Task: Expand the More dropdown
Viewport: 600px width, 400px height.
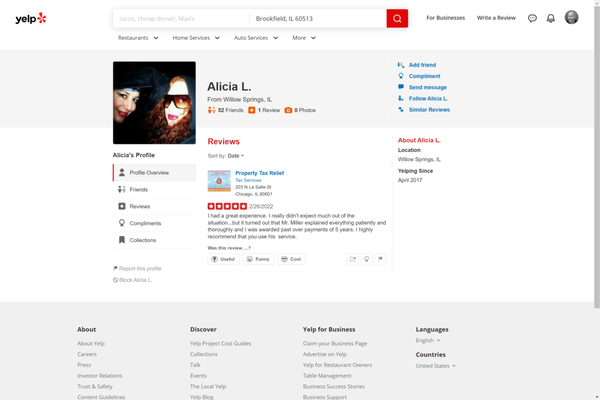Action: click(x=304, y=38)
